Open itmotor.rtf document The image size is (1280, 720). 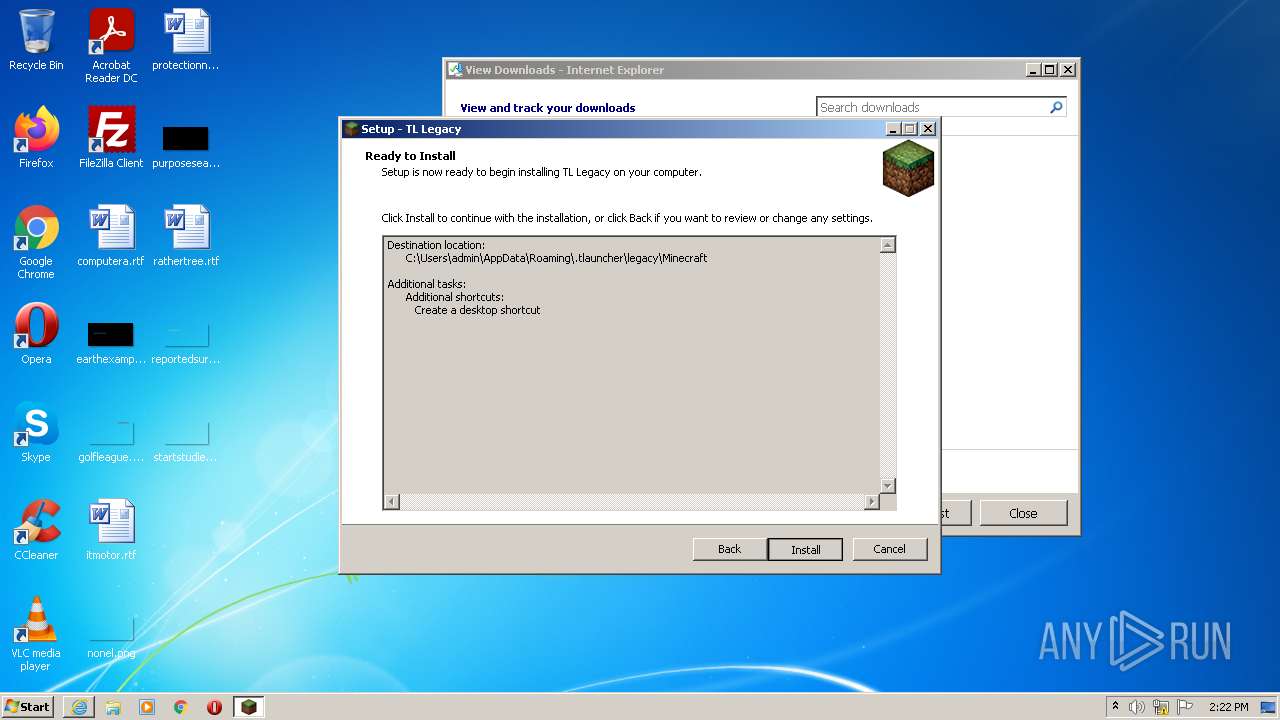[111, 530]
